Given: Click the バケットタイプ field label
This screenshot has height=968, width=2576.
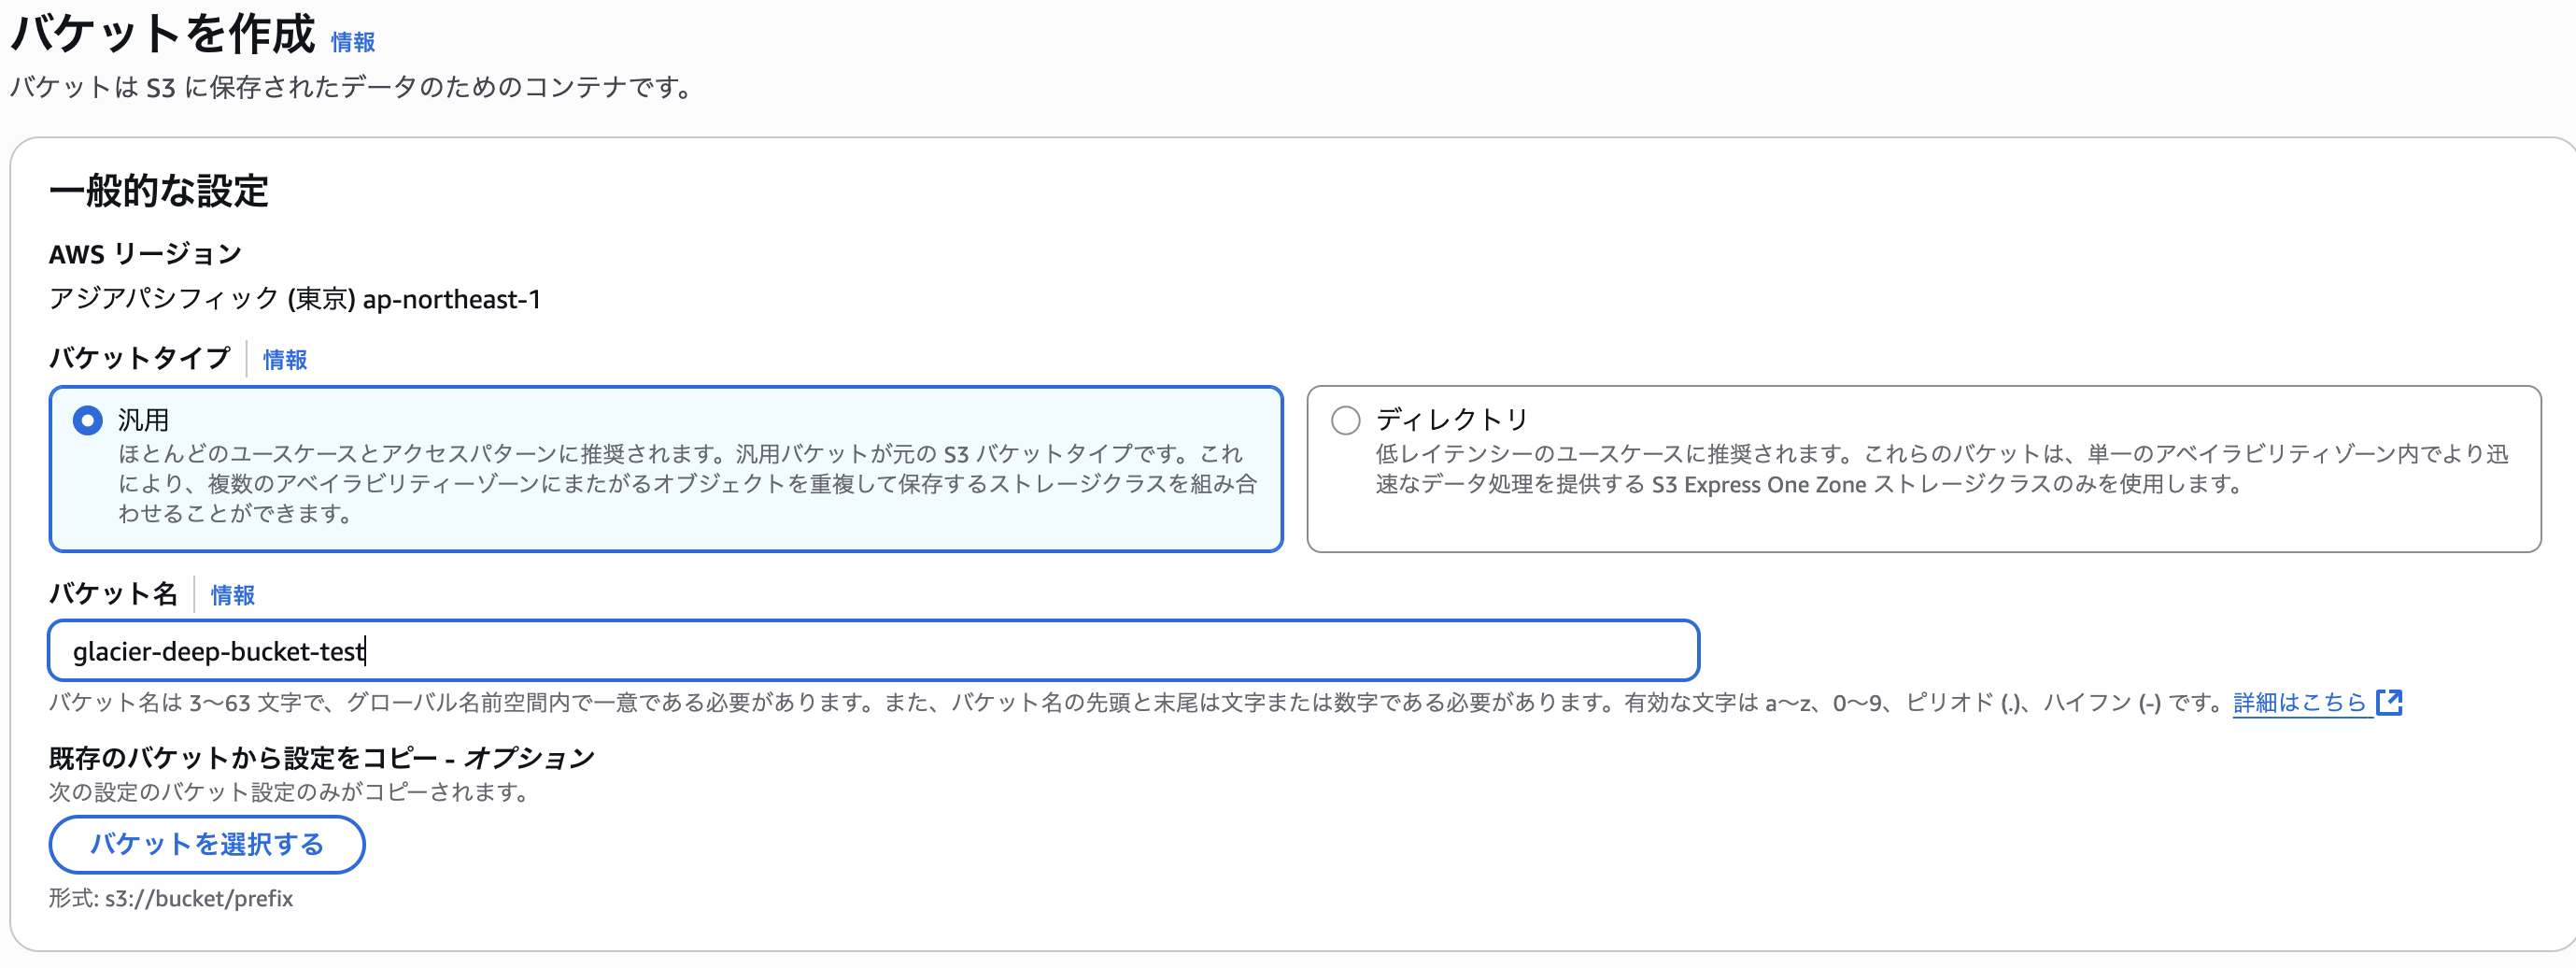Looking at the screenshot, I should pyautogui.click(x=140, y=358).
